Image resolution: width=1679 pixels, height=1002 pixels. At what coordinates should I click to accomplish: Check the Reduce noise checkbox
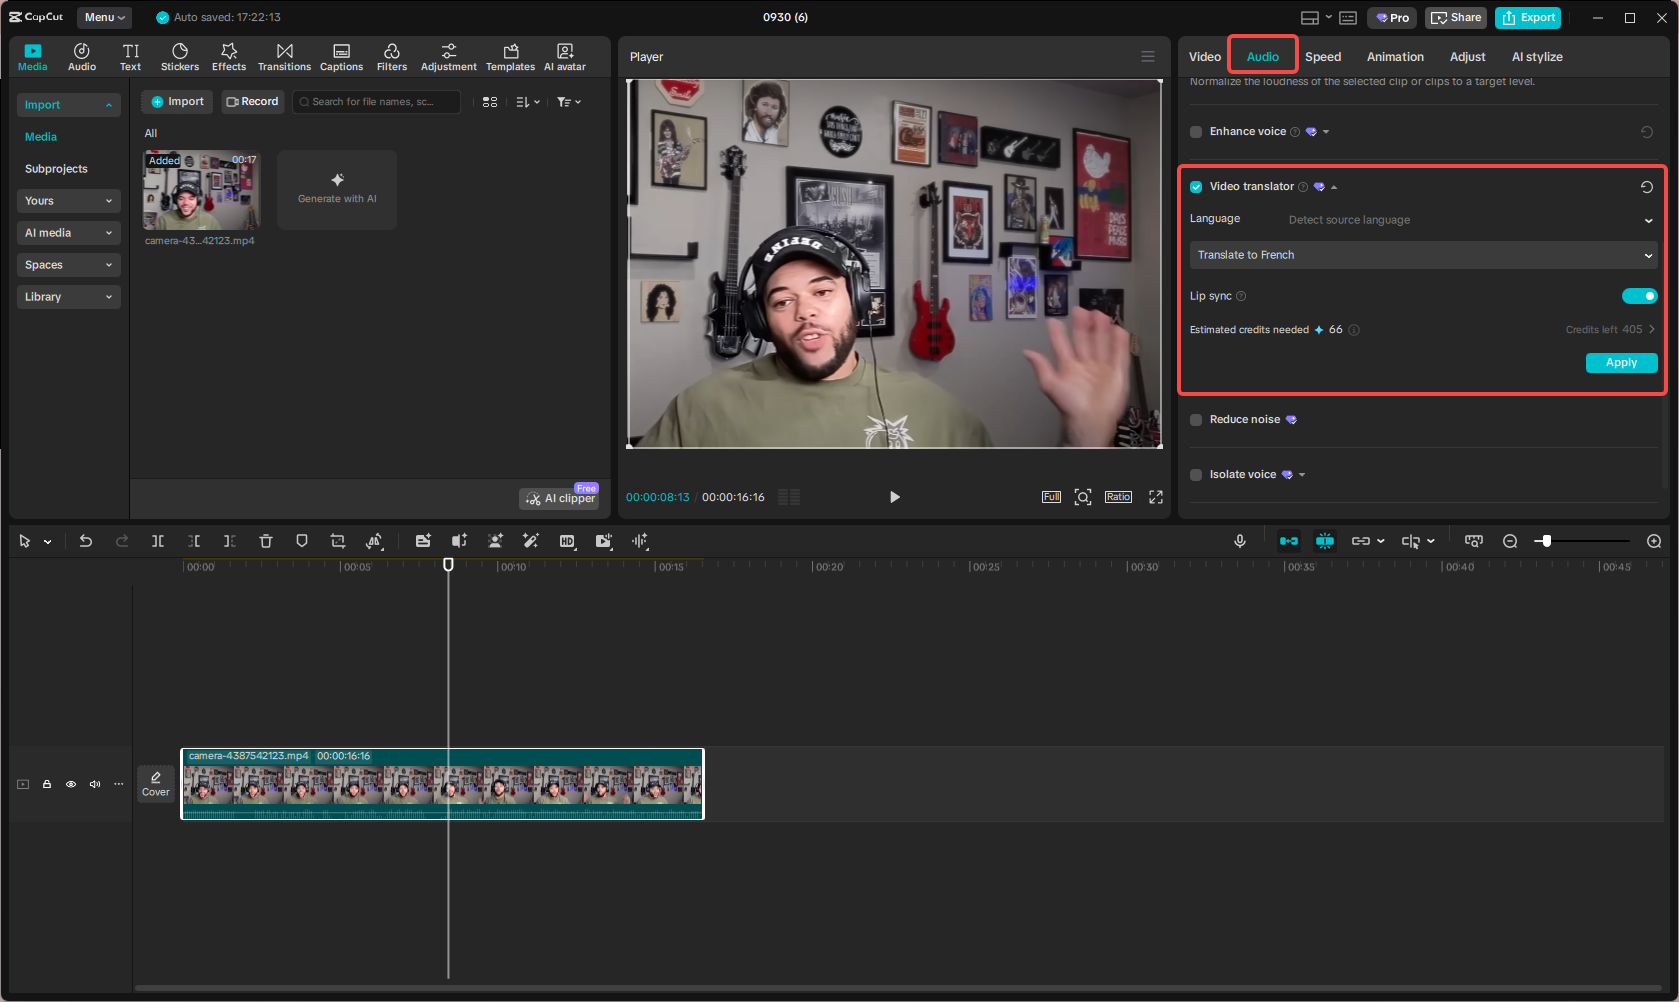[x=1196, y=420]
